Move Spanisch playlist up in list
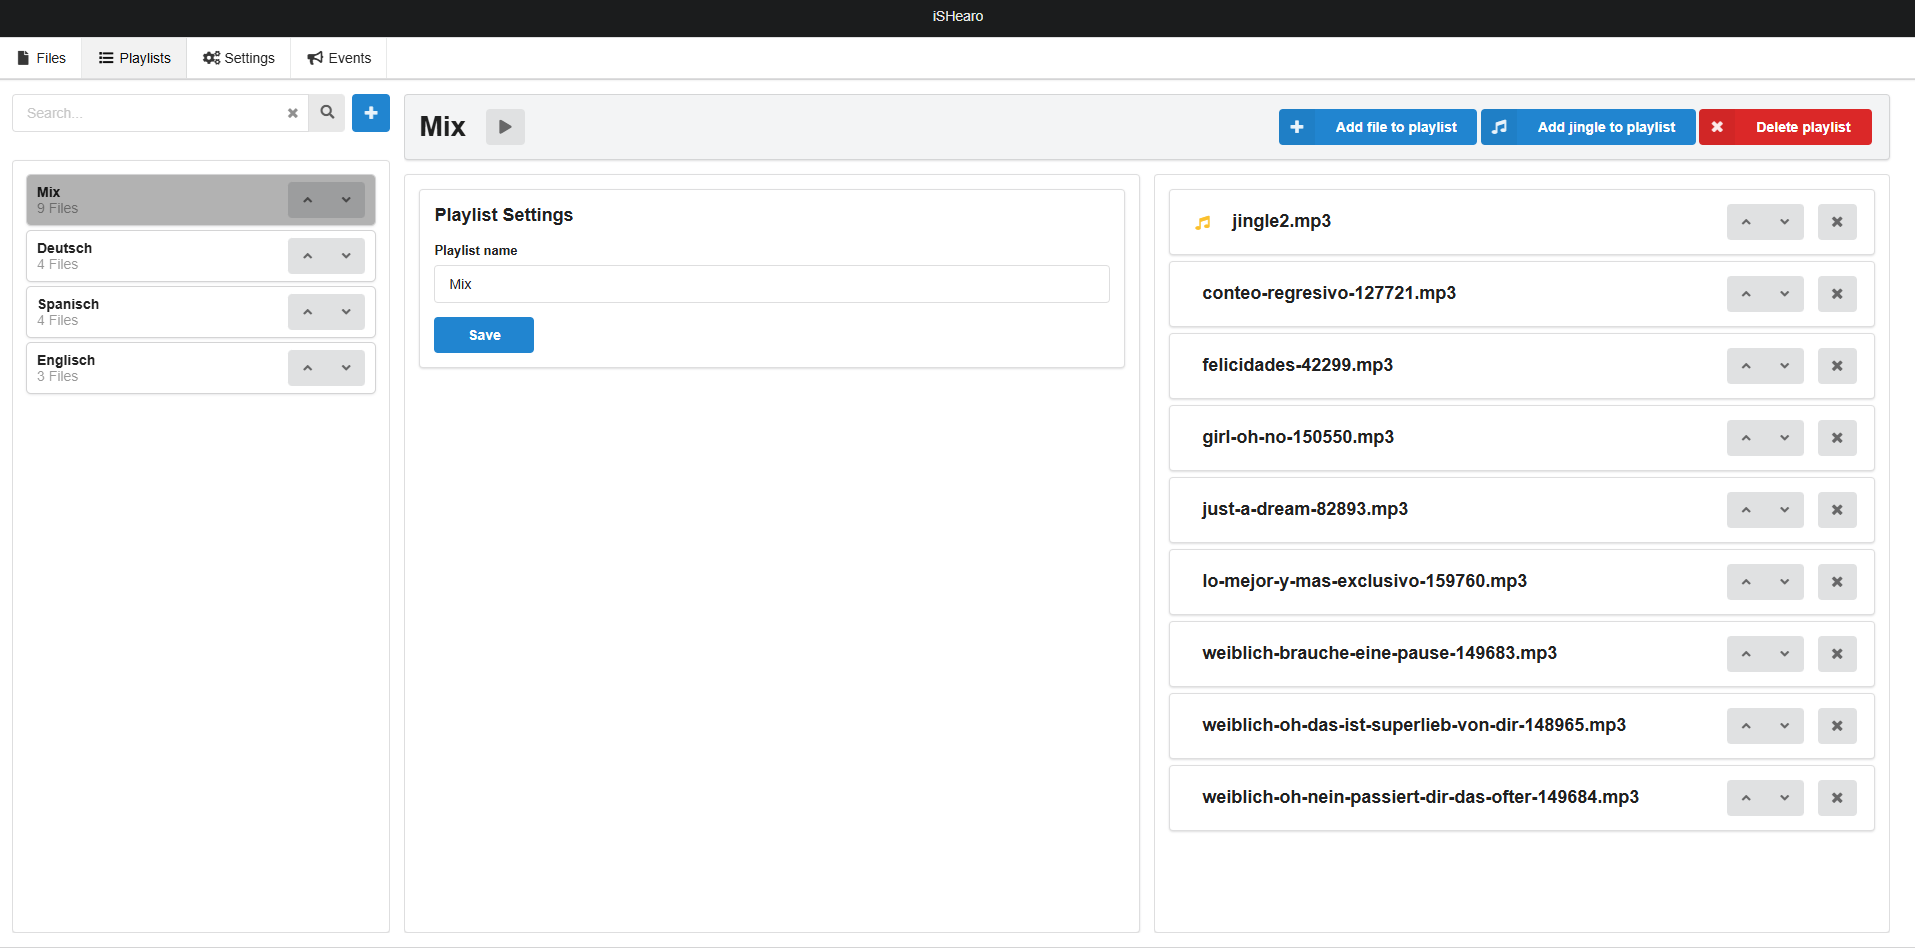This screenshot has width=1915, height=948. (308, 312)
